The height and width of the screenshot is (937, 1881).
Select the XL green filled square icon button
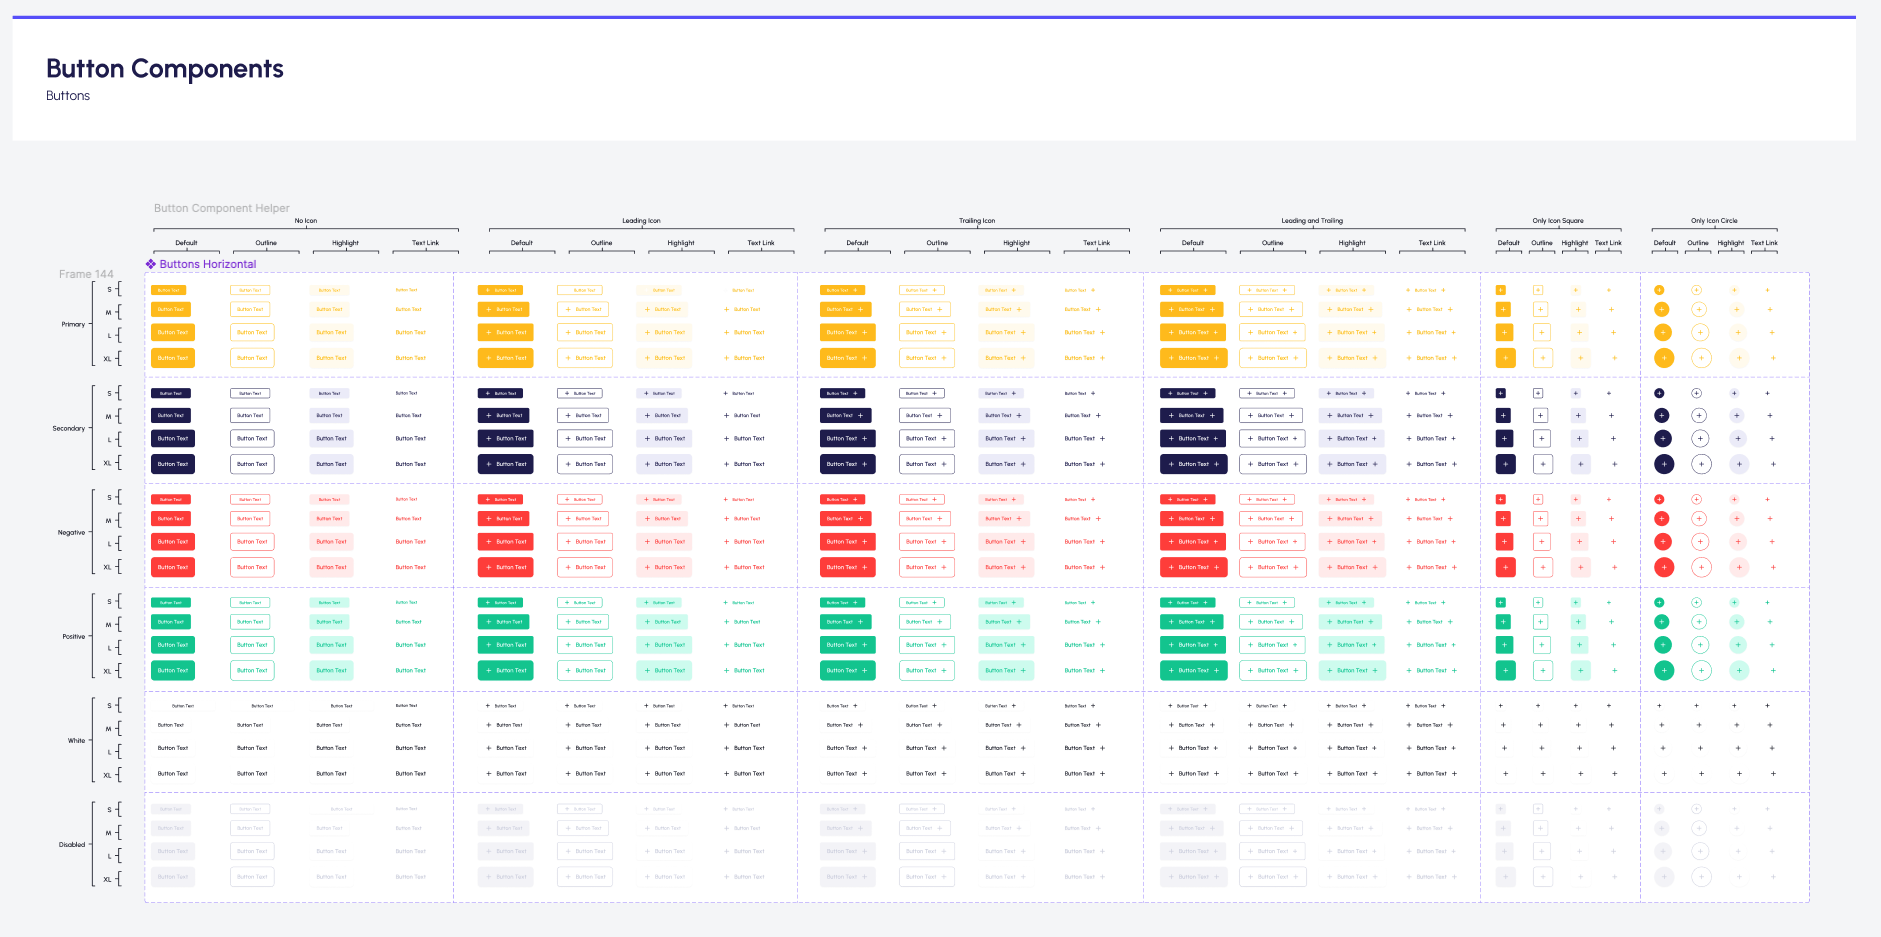1506,671
